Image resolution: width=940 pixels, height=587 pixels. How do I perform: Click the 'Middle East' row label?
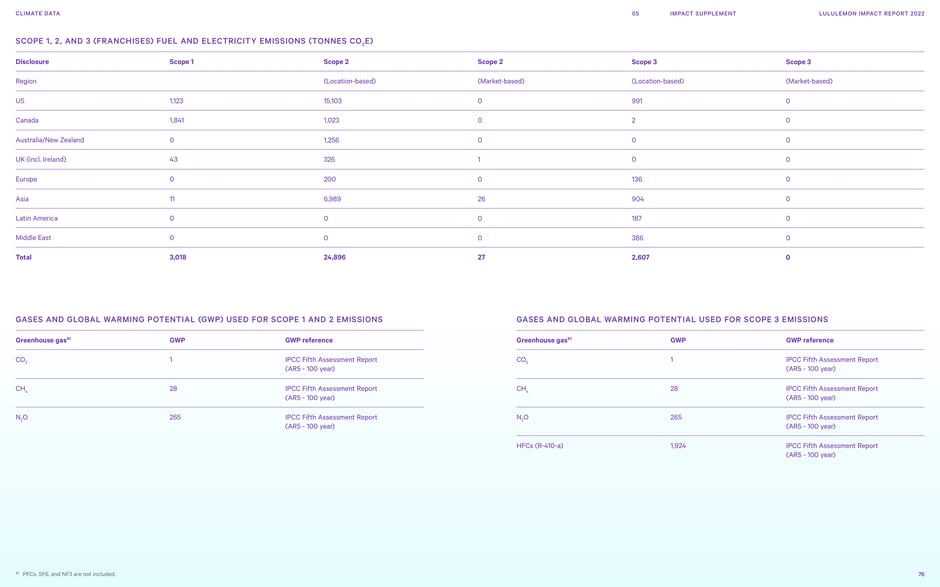tap(33, 238)
